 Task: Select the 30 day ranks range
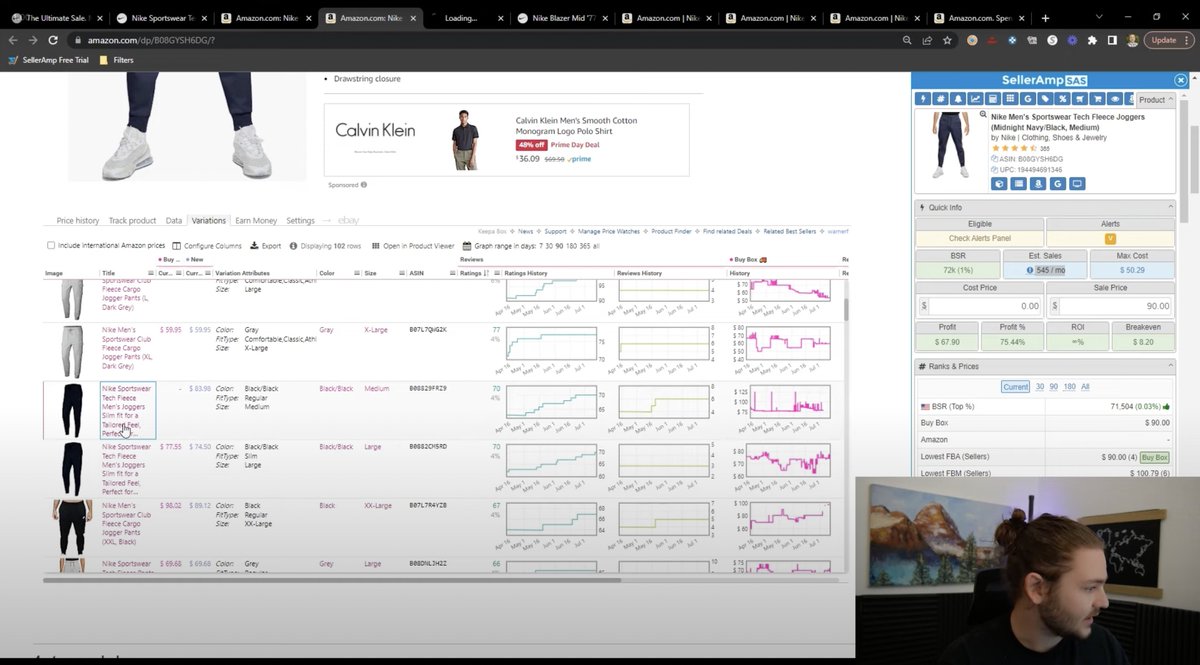tap(1040, 386)
